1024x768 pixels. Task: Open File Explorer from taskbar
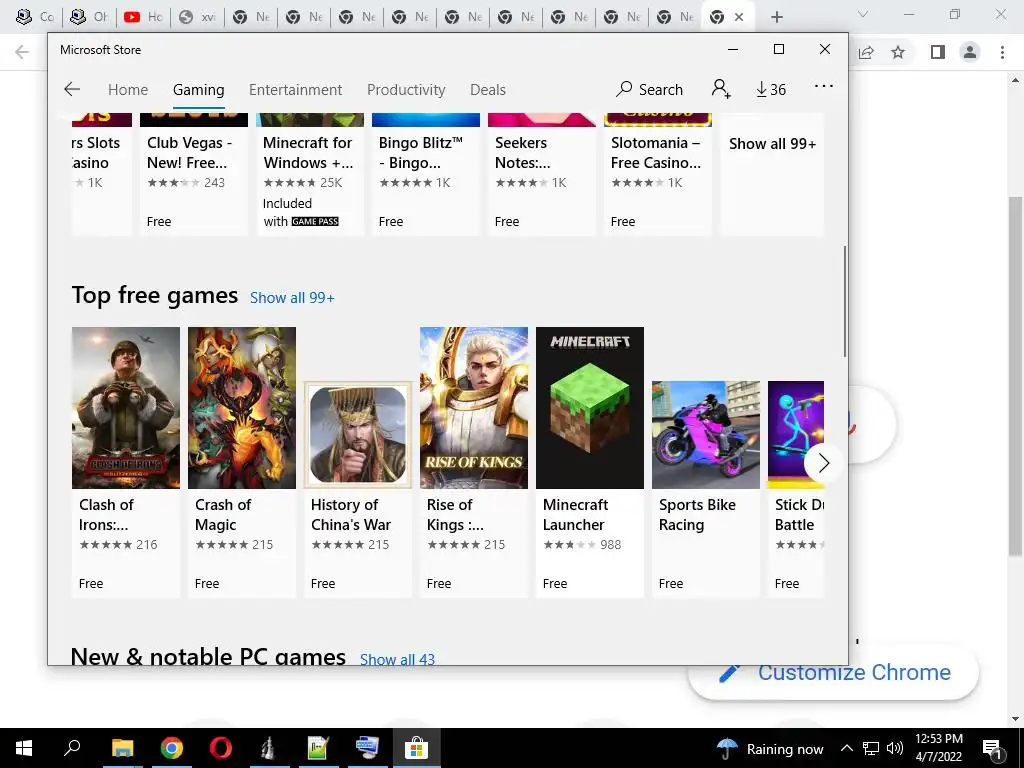click(x=122, y=748)
